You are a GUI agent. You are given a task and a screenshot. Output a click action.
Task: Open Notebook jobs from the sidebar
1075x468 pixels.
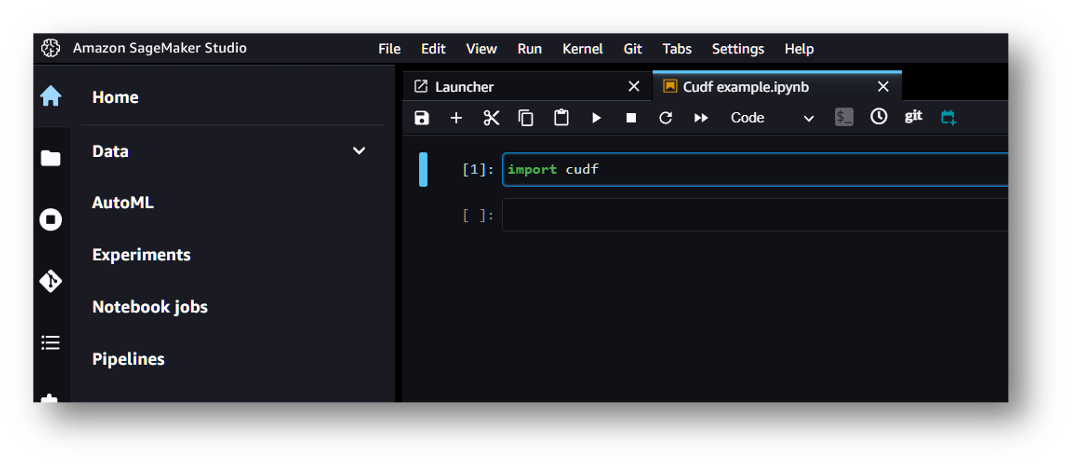pyautogui.click(x=149, y=307)
